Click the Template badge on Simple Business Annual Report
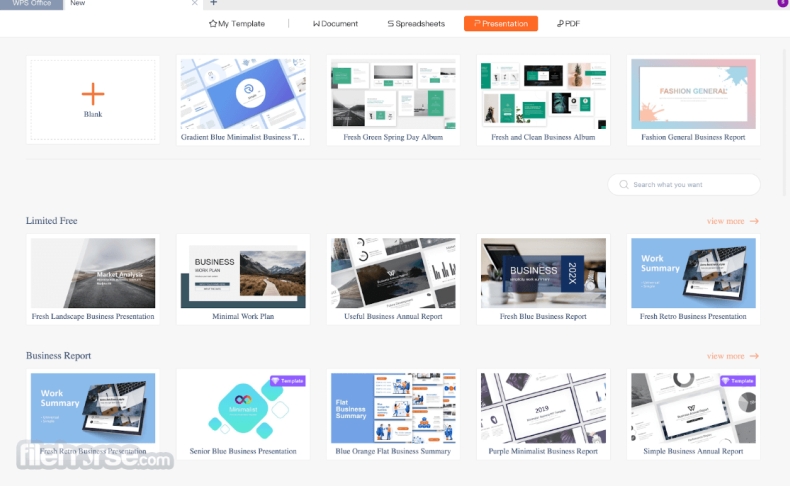790x486 pixels. coord(741,381)
